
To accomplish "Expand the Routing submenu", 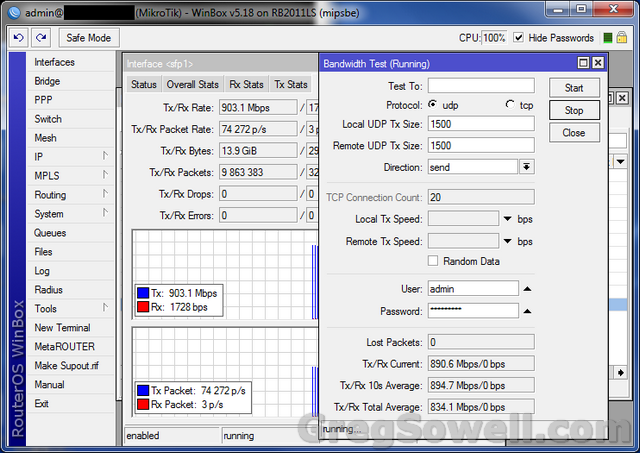I will 105,194.
